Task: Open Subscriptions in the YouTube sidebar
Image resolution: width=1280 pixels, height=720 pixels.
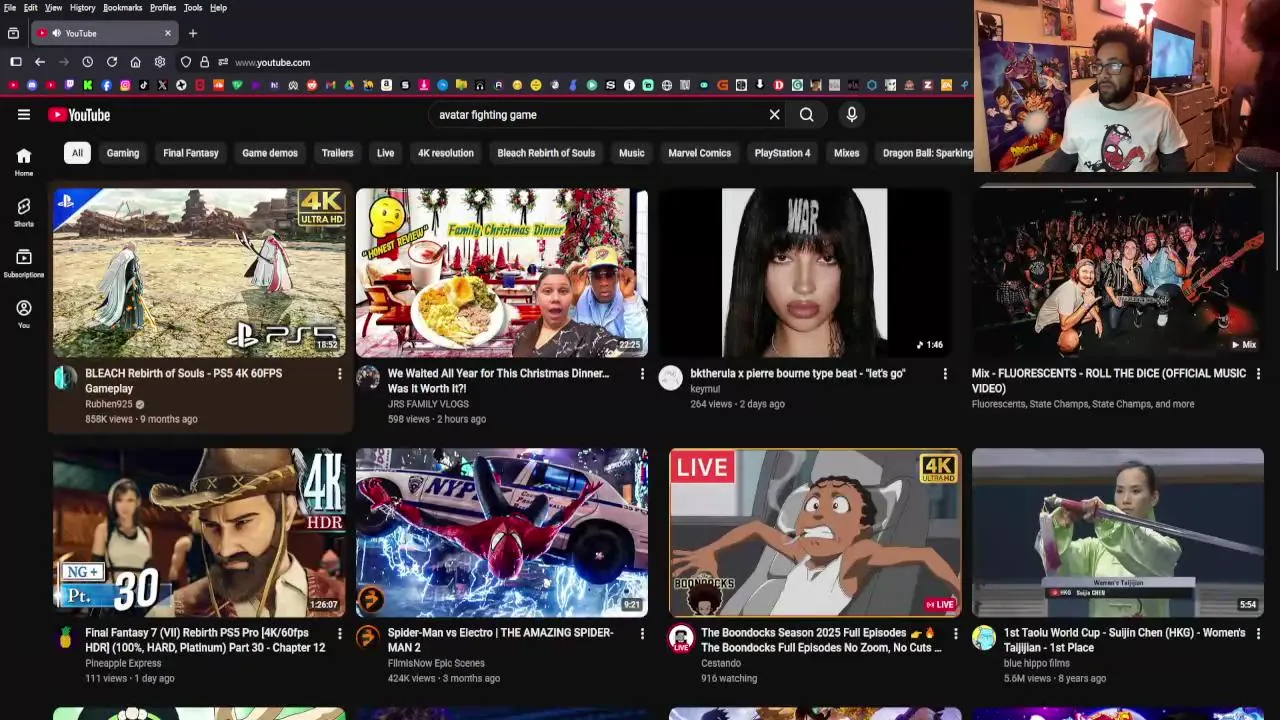Action: [23, 262]
